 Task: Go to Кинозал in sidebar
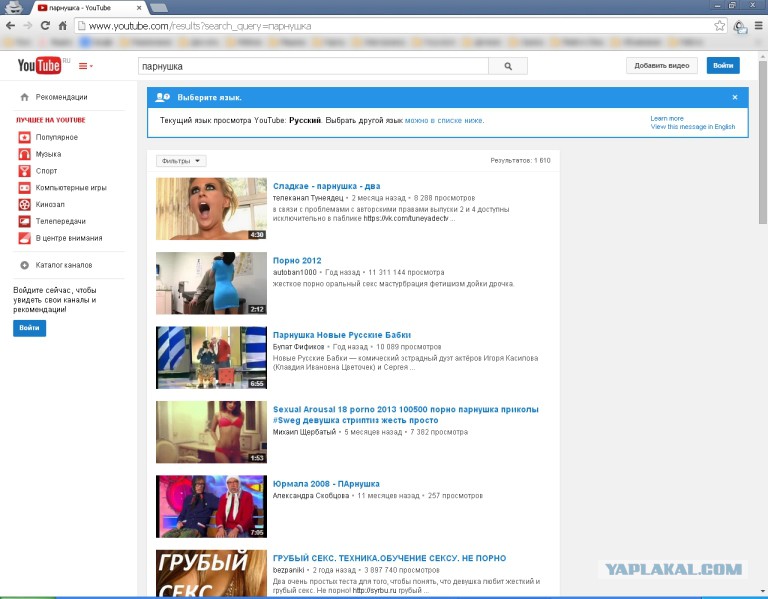click(x=50, y=204)
